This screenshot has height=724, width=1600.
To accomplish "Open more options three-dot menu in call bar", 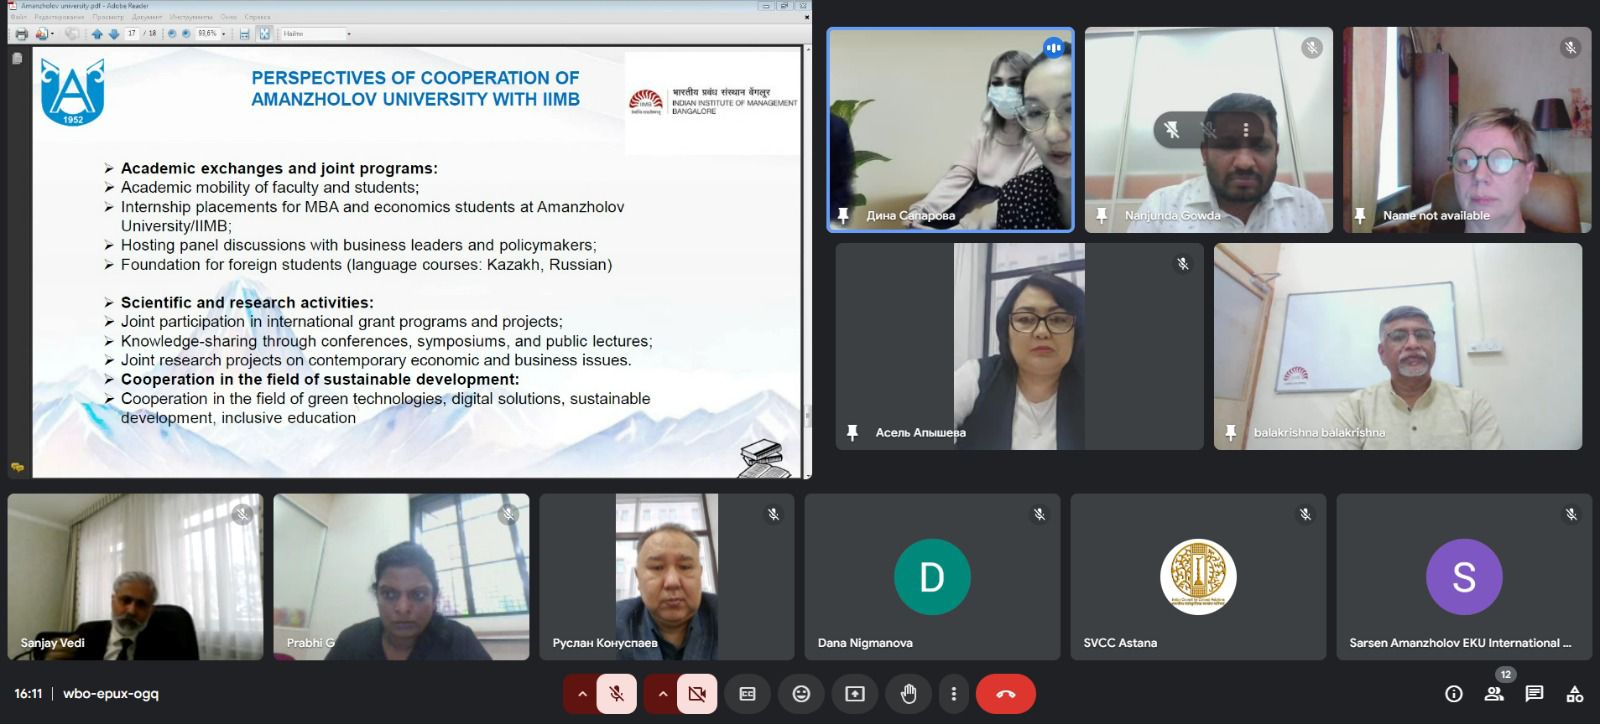I will [953, 694].
